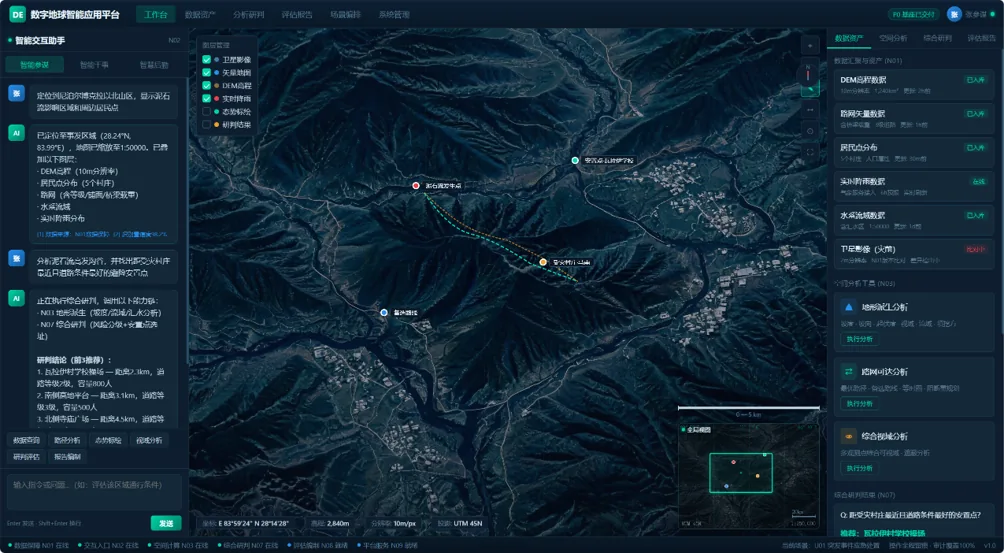Click the teal 安置点 school marker on the map
The height and width of the screenshot is (553, 1004).
575,160
